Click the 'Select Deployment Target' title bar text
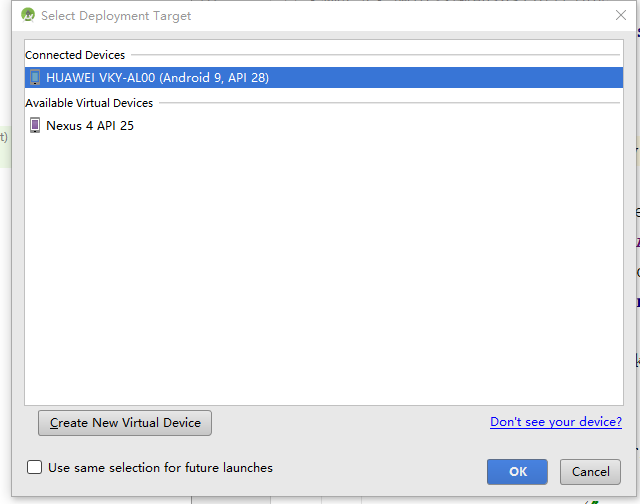Image resolution: width=640 pixels, height=504 pixels. 116,16
